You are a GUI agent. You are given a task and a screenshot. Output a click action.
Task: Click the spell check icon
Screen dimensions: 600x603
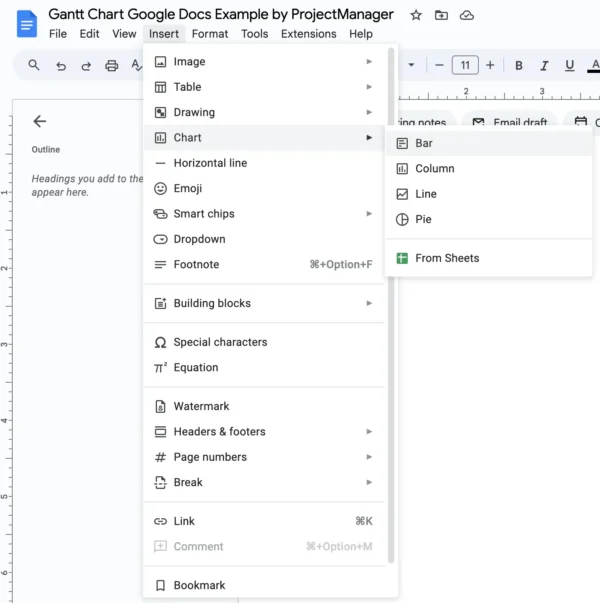tap(136, 65)
